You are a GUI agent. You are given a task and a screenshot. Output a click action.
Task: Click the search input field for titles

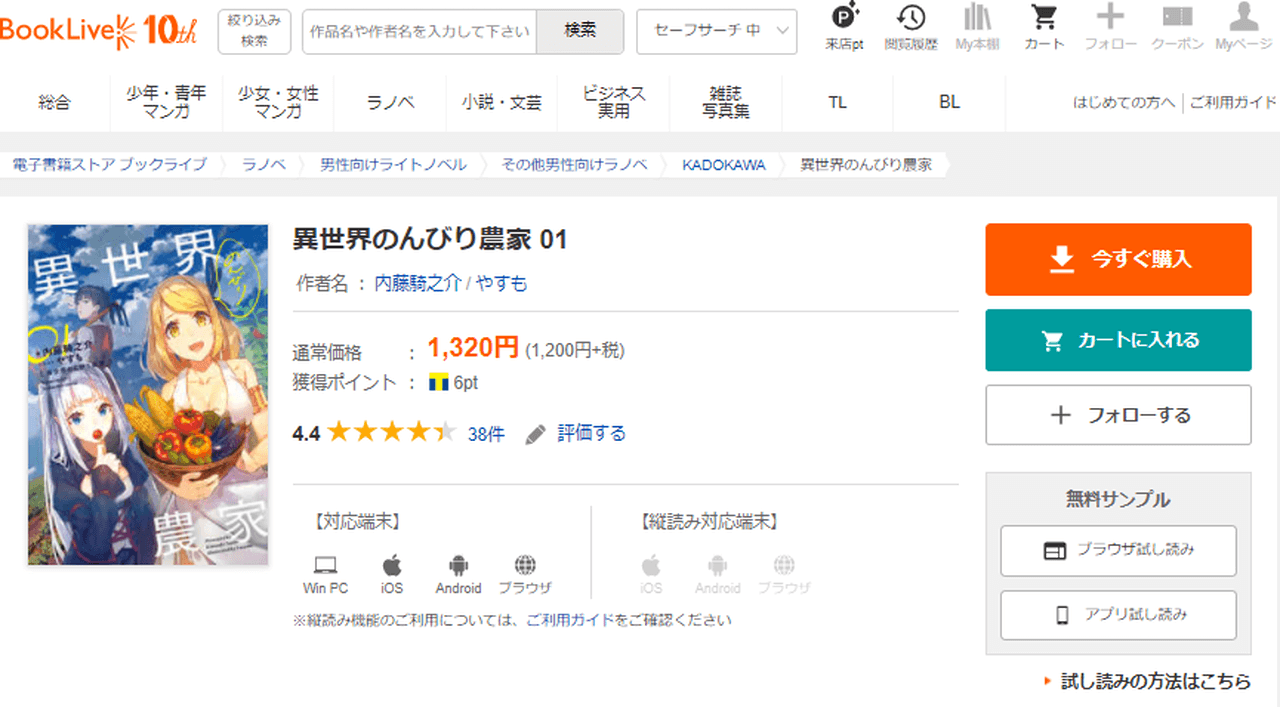pos(419,31)
